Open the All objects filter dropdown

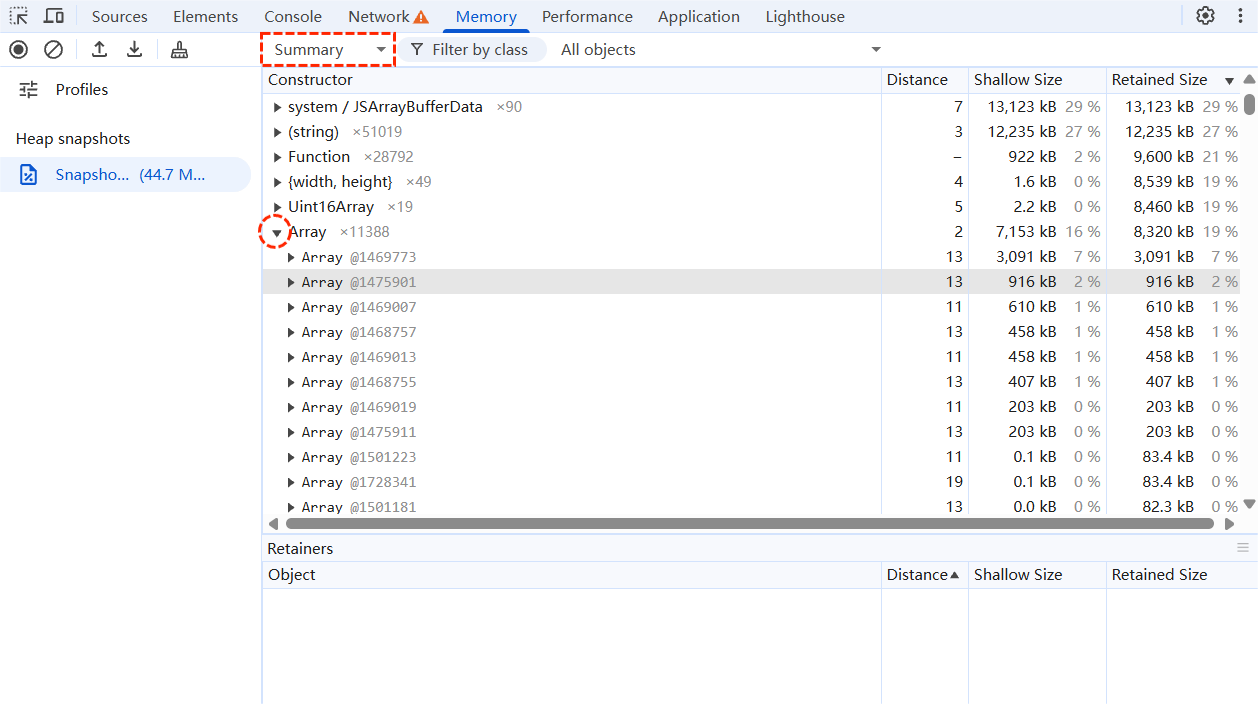pos(720,50)
